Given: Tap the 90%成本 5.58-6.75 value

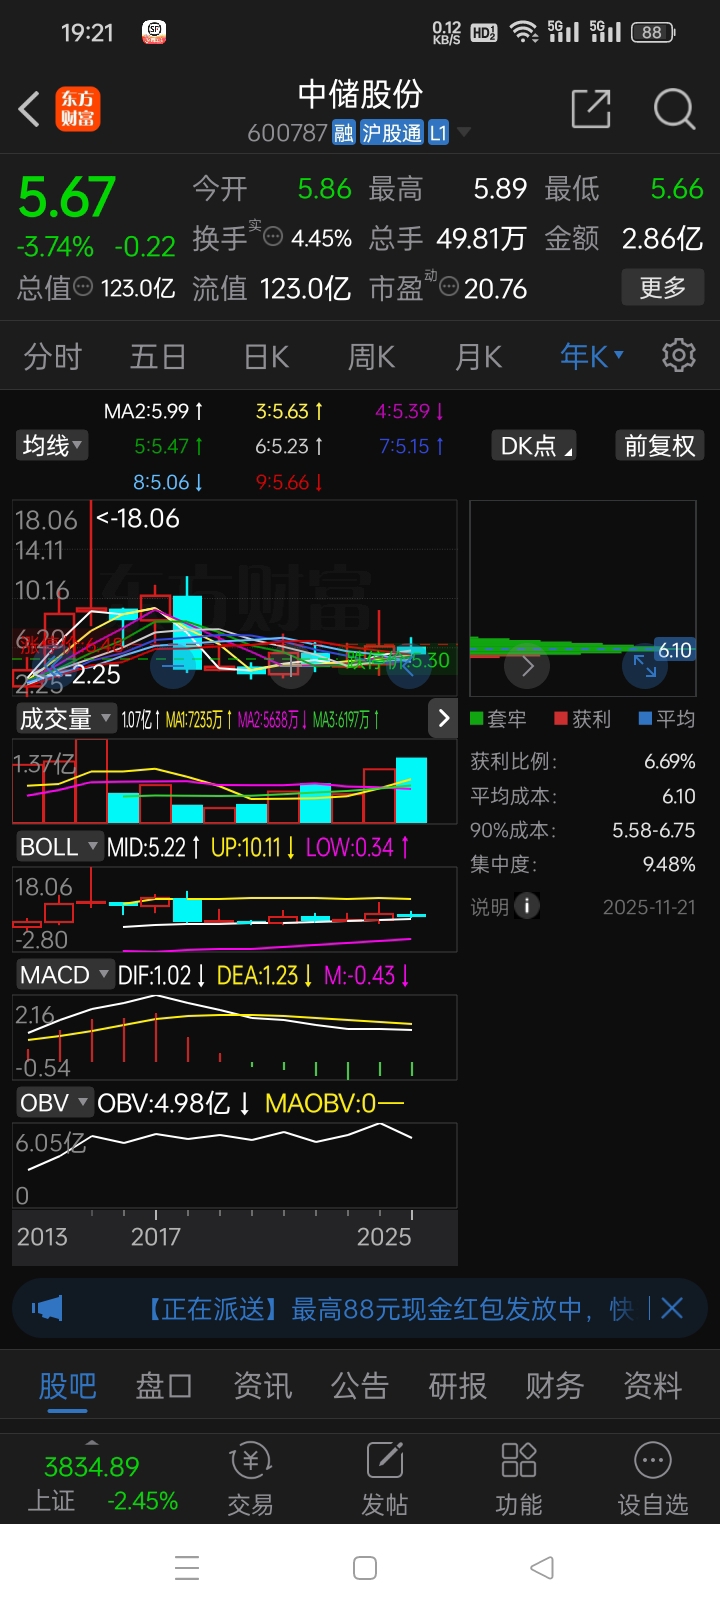Looking at the screenshot, I should tap(654, 830).
